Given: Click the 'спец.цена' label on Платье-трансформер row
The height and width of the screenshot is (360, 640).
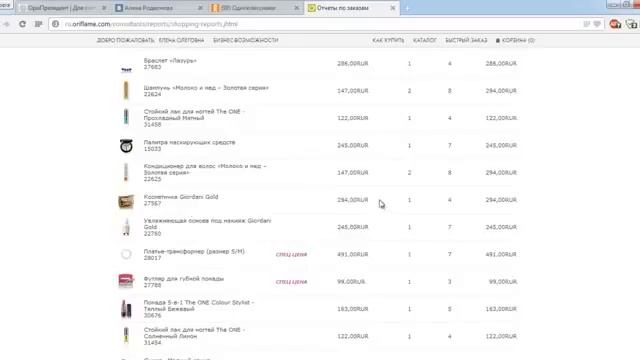Looking at the screenshot, I should [x=291, y=255].
